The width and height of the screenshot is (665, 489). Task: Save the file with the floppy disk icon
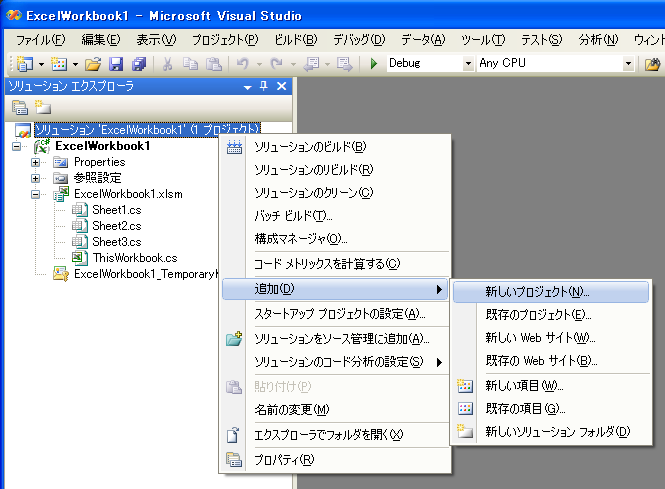pyautogui.click(x=116, y=64)
